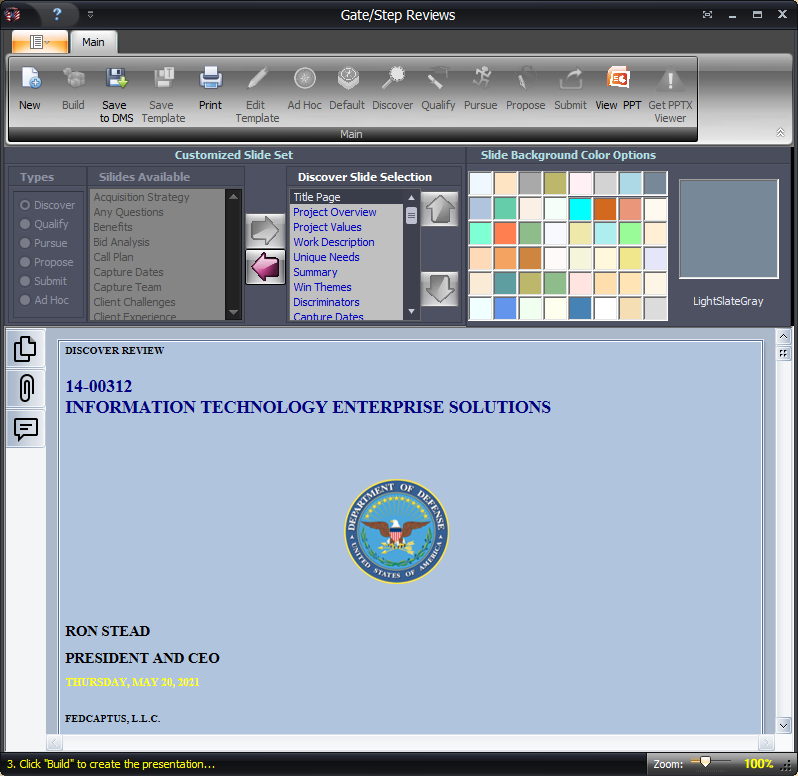The height and width of the screenshot is (776, 798).
Task: Choose the Ad Hoc radio option
Action: coord(26,300)
